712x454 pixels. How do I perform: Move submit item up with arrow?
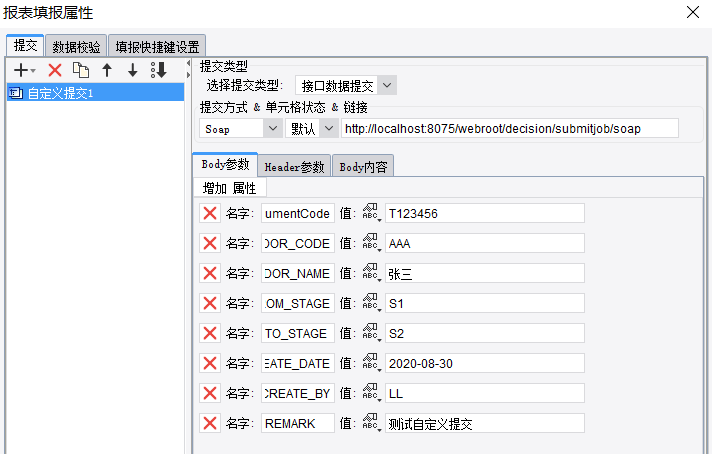(x=107, y=70)
